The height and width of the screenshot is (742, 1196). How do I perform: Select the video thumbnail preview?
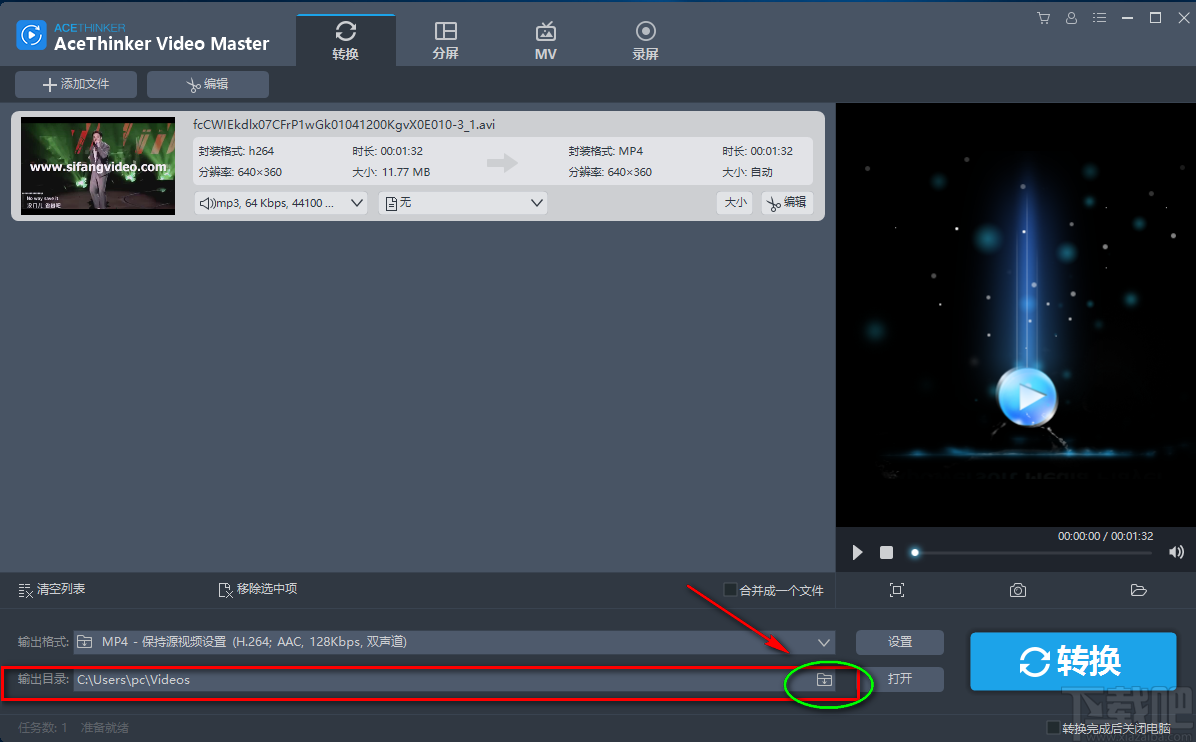click(x=97, y=166)
